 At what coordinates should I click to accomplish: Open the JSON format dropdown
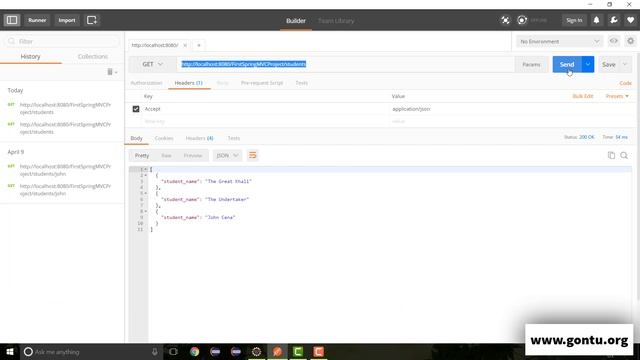[x=227, y=155]
